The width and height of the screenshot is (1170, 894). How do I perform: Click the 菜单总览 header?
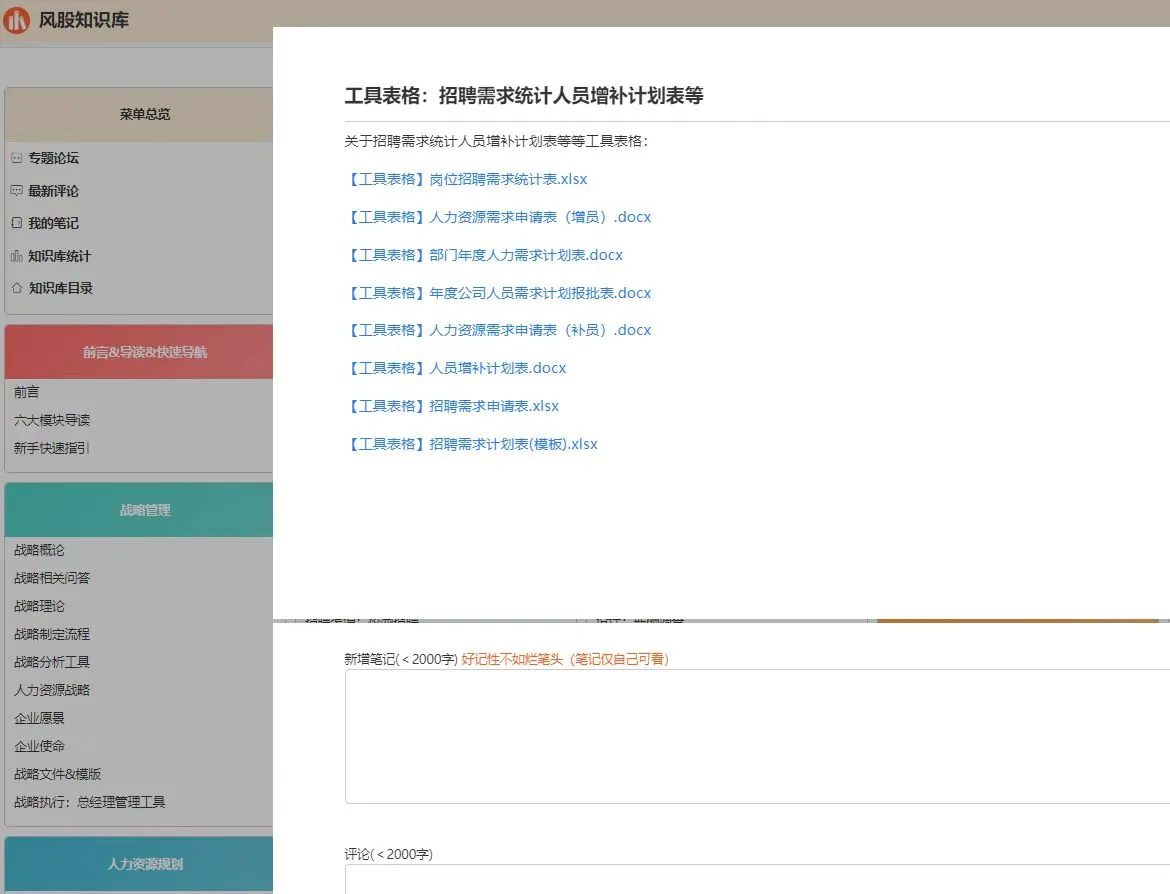pos(139,114)
